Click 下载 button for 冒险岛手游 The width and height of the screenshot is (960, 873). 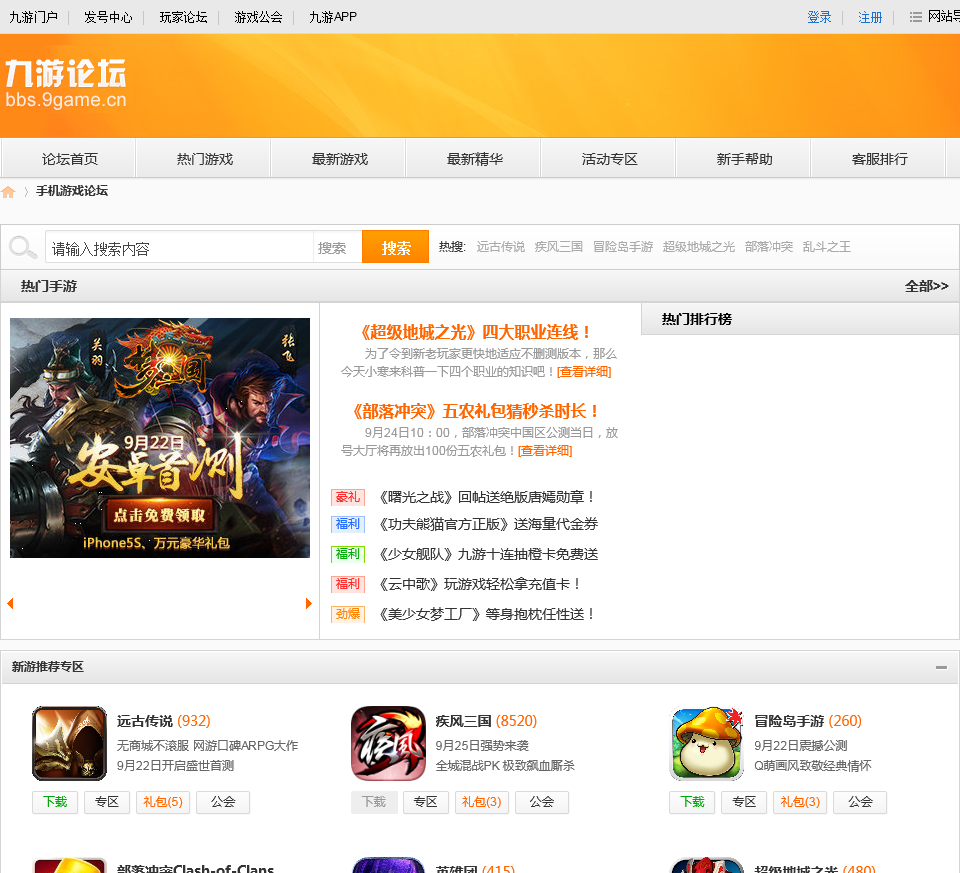click(692, 802)
